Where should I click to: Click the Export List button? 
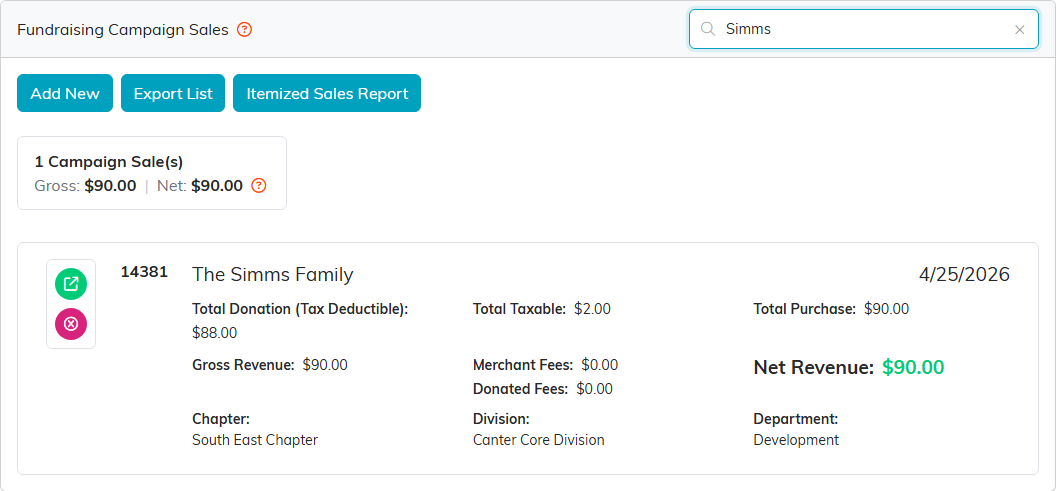coord(173,93)
